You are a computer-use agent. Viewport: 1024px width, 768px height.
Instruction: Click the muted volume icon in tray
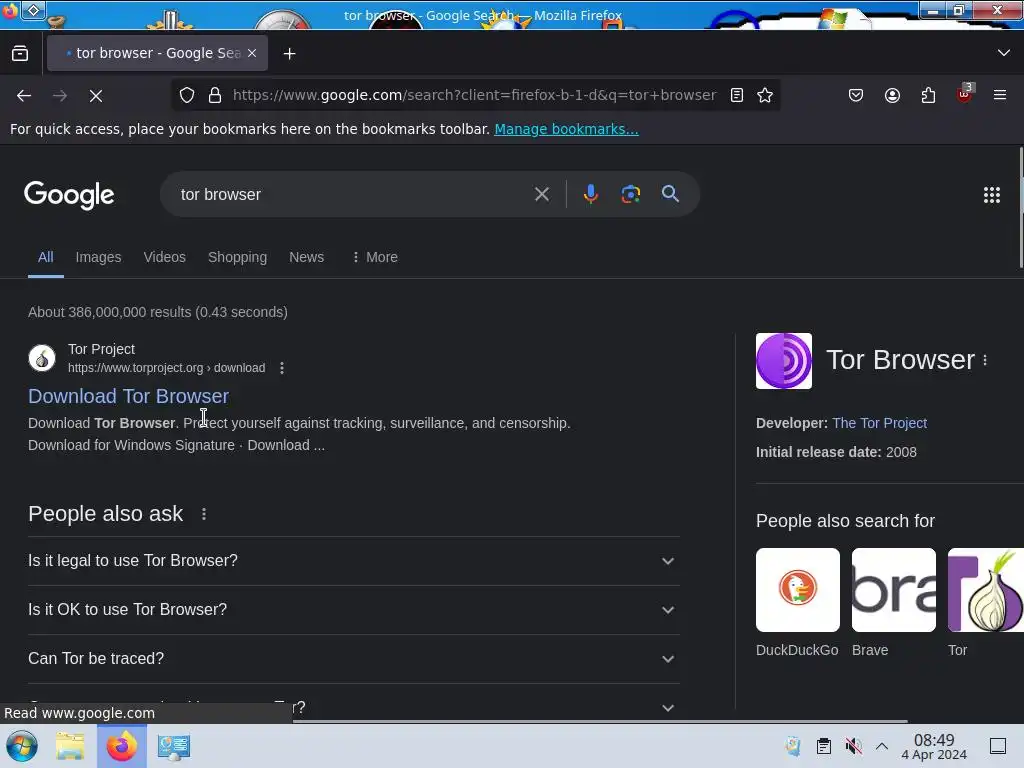point(853,746)
